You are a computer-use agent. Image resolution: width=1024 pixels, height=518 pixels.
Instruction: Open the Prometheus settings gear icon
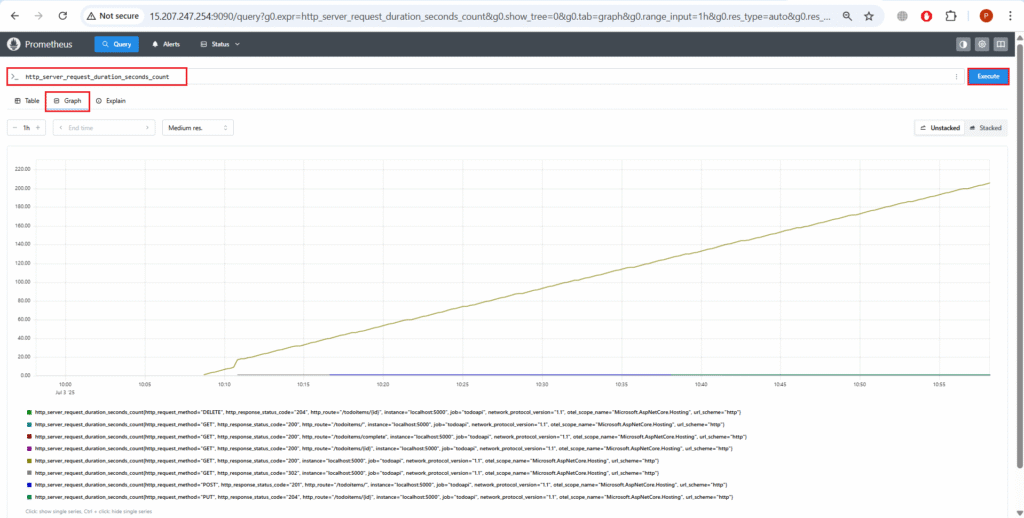(982, 44)
